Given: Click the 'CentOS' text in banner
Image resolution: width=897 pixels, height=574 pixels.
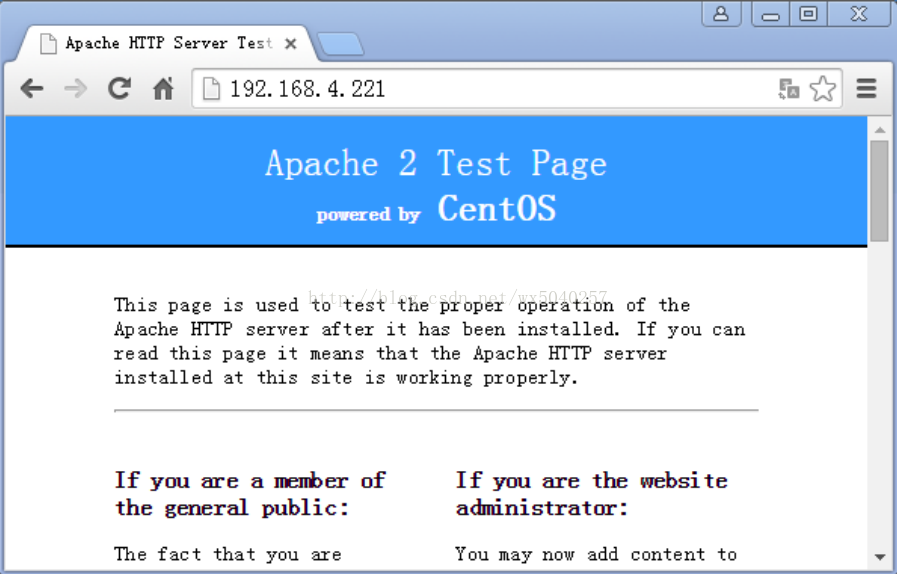Looking at the screenshot, I should [497, 208].
